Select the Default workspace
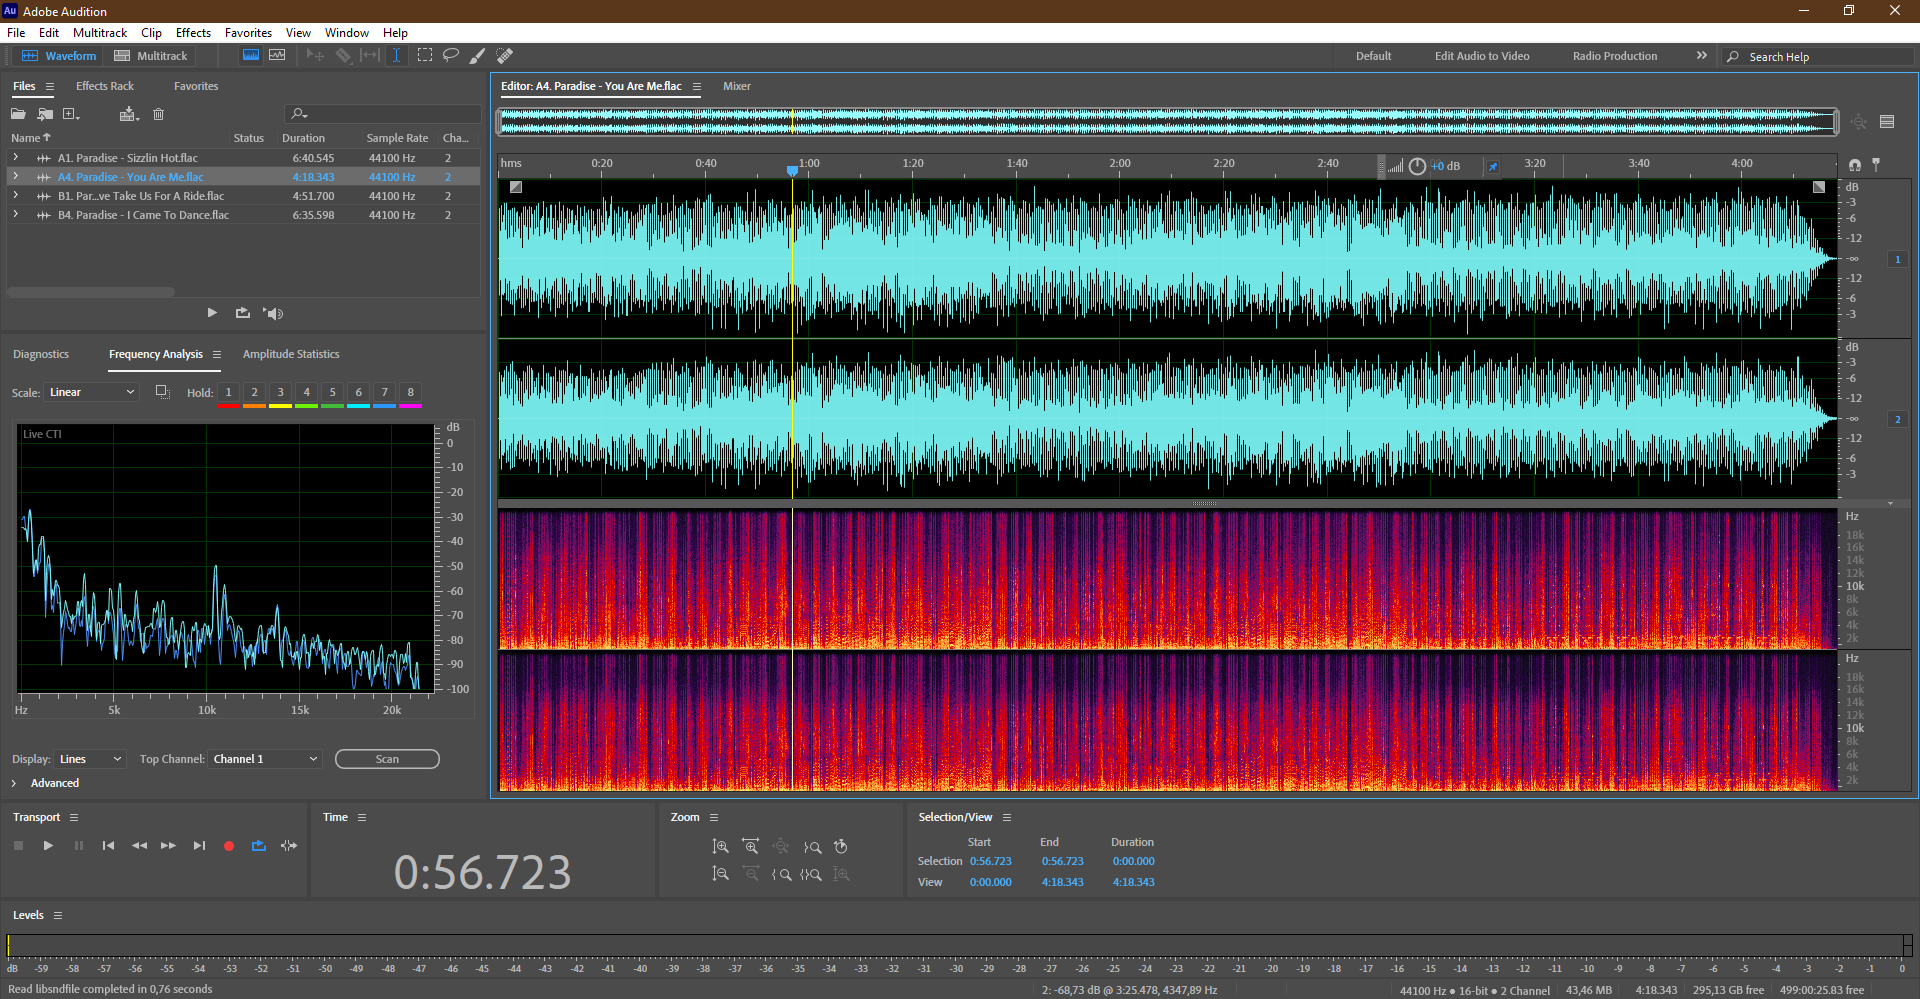The image size is (1920, 999). [x=1373, y=56]
